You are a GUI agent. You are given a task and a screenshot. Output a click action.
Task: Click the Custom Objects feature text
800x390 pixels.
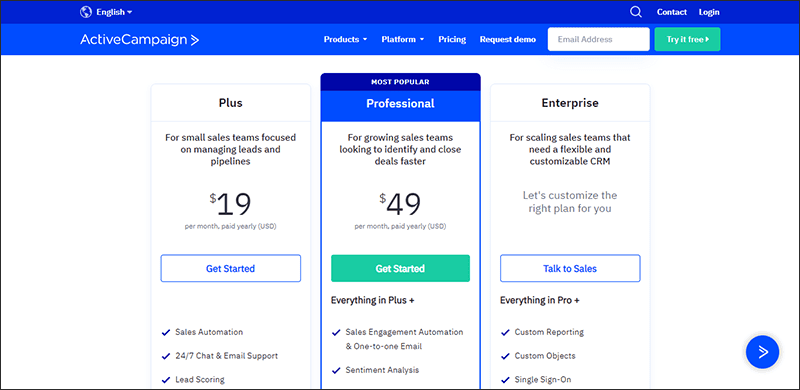545,356
